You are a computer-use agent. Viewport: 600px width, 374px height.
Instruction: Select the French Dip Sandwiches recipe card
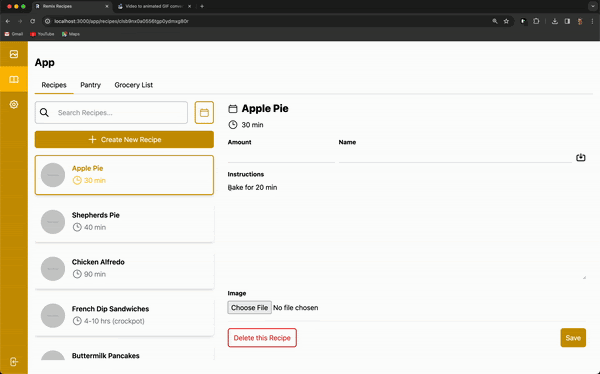tap(124, 315)
